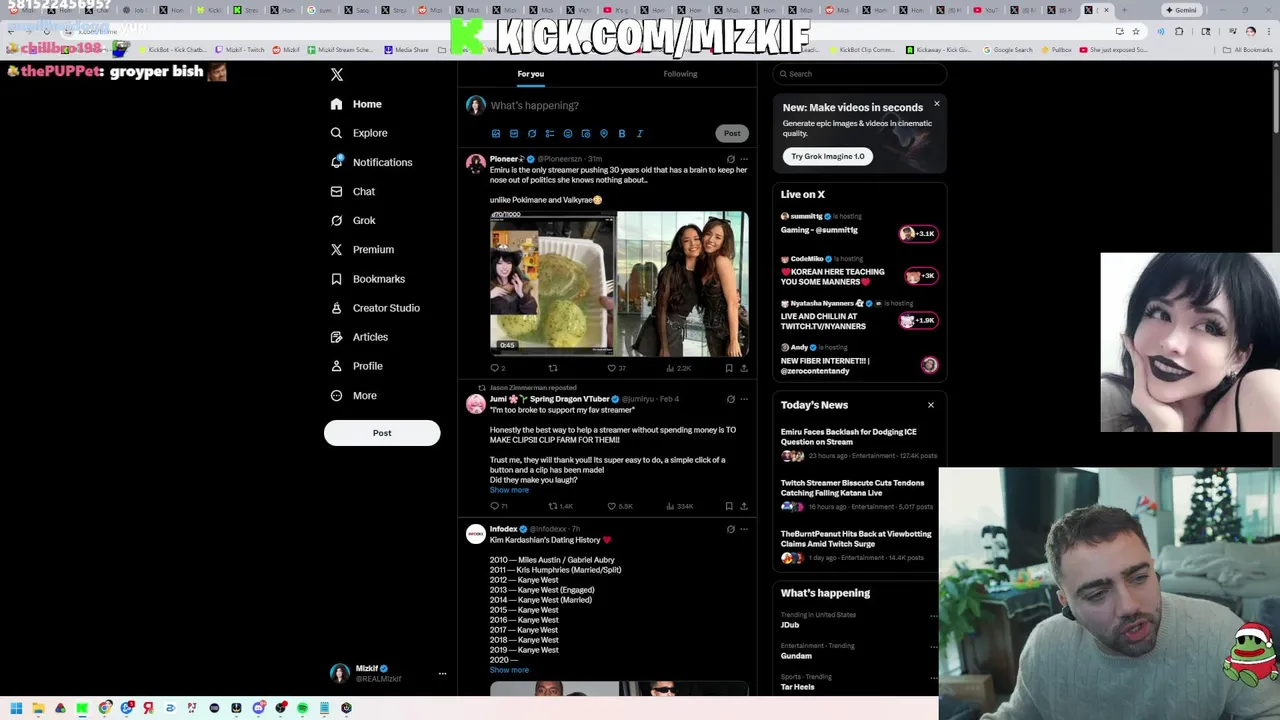Image resolution: width=1280 pixels, height=720 pixels.
Task: Repost Pioneer's post
Action: (552, 368)
